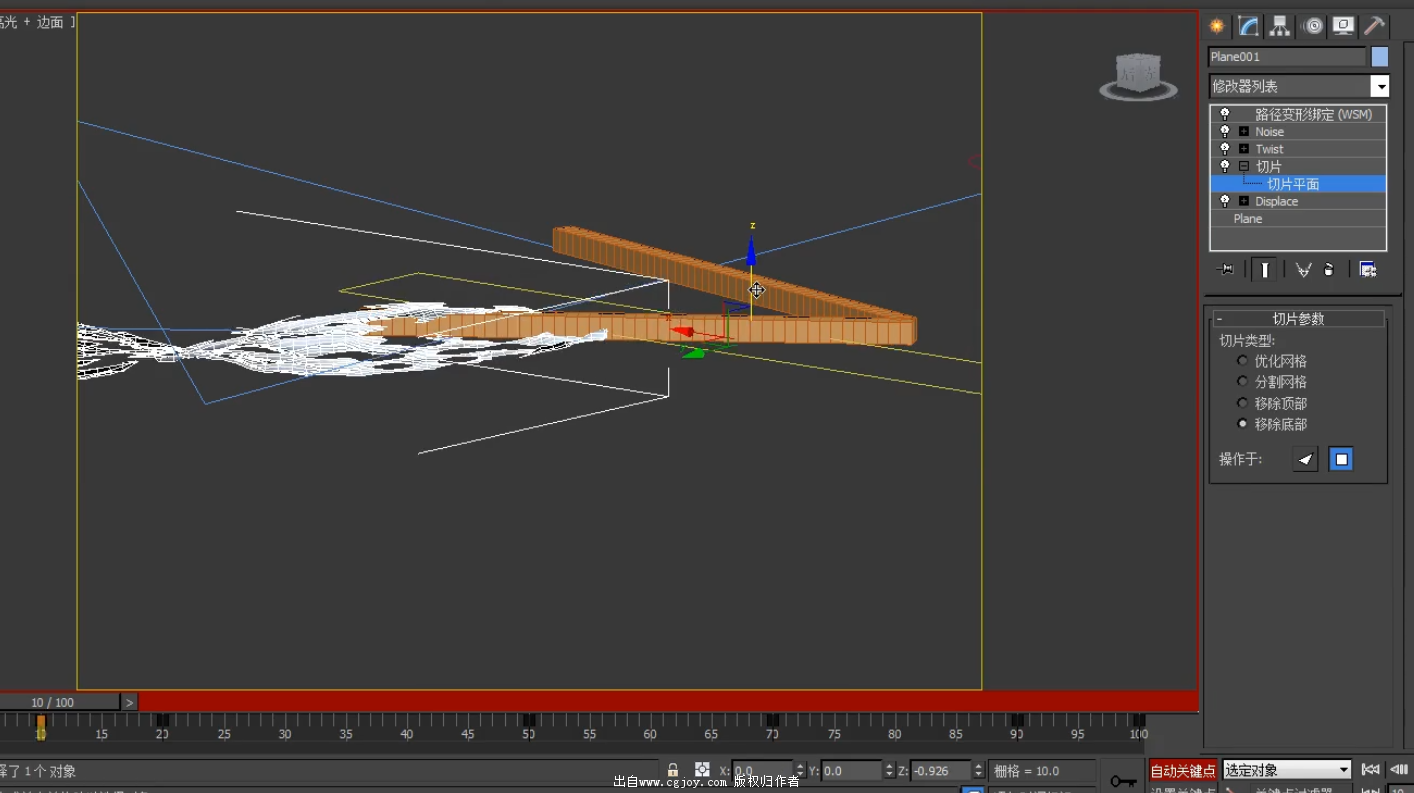
Task: Choose operate-on polygons square icon
Action: [x=1342, y=459]
